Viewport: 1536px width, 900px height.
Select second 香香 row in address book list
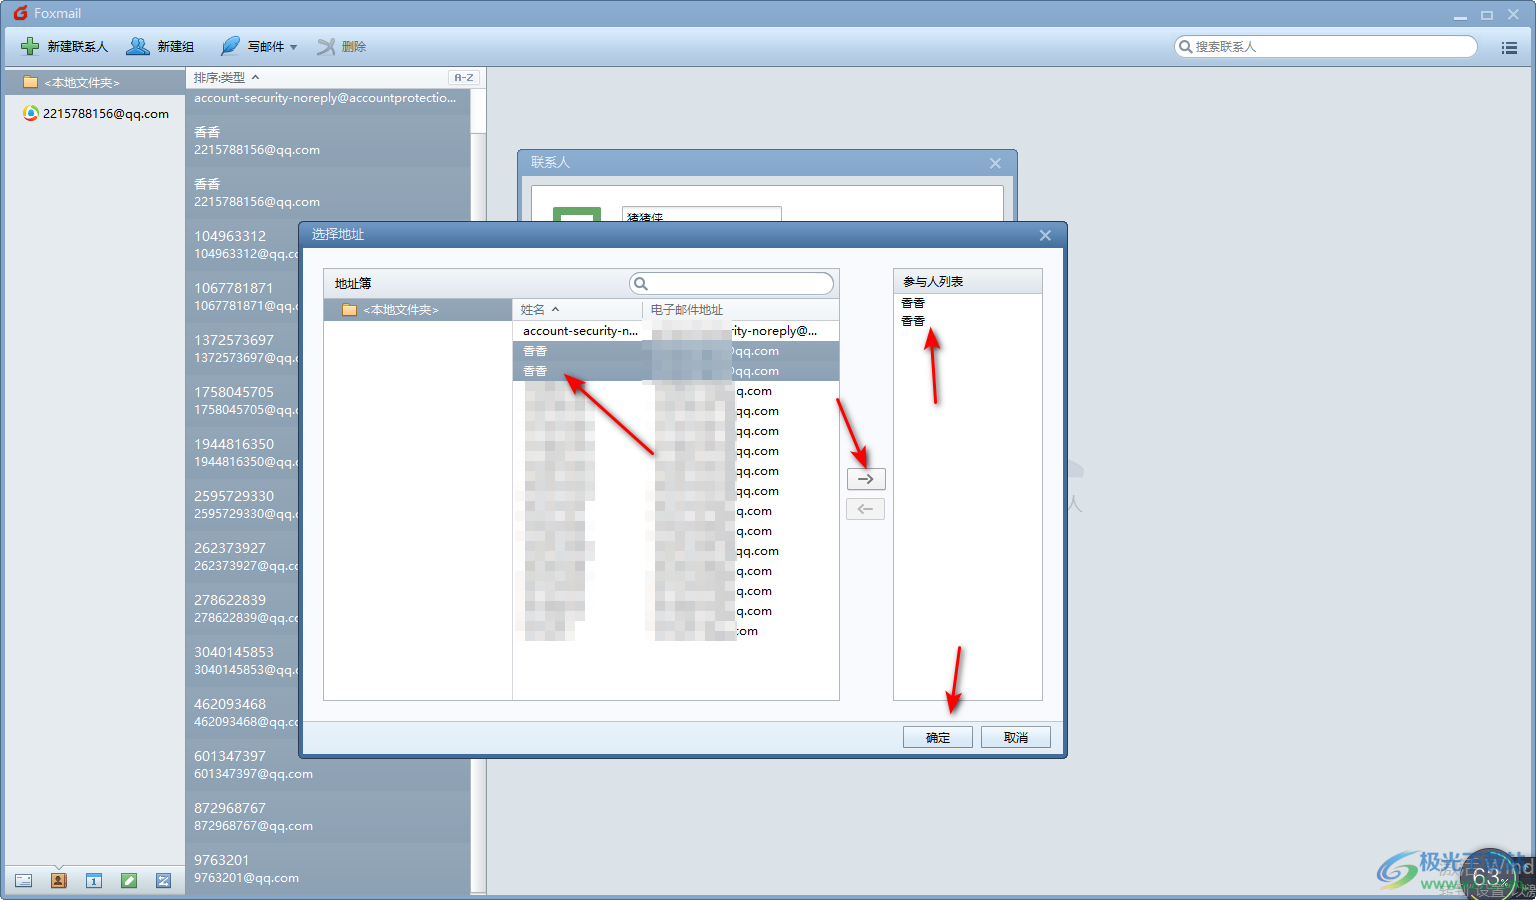(x=676, y=371)
